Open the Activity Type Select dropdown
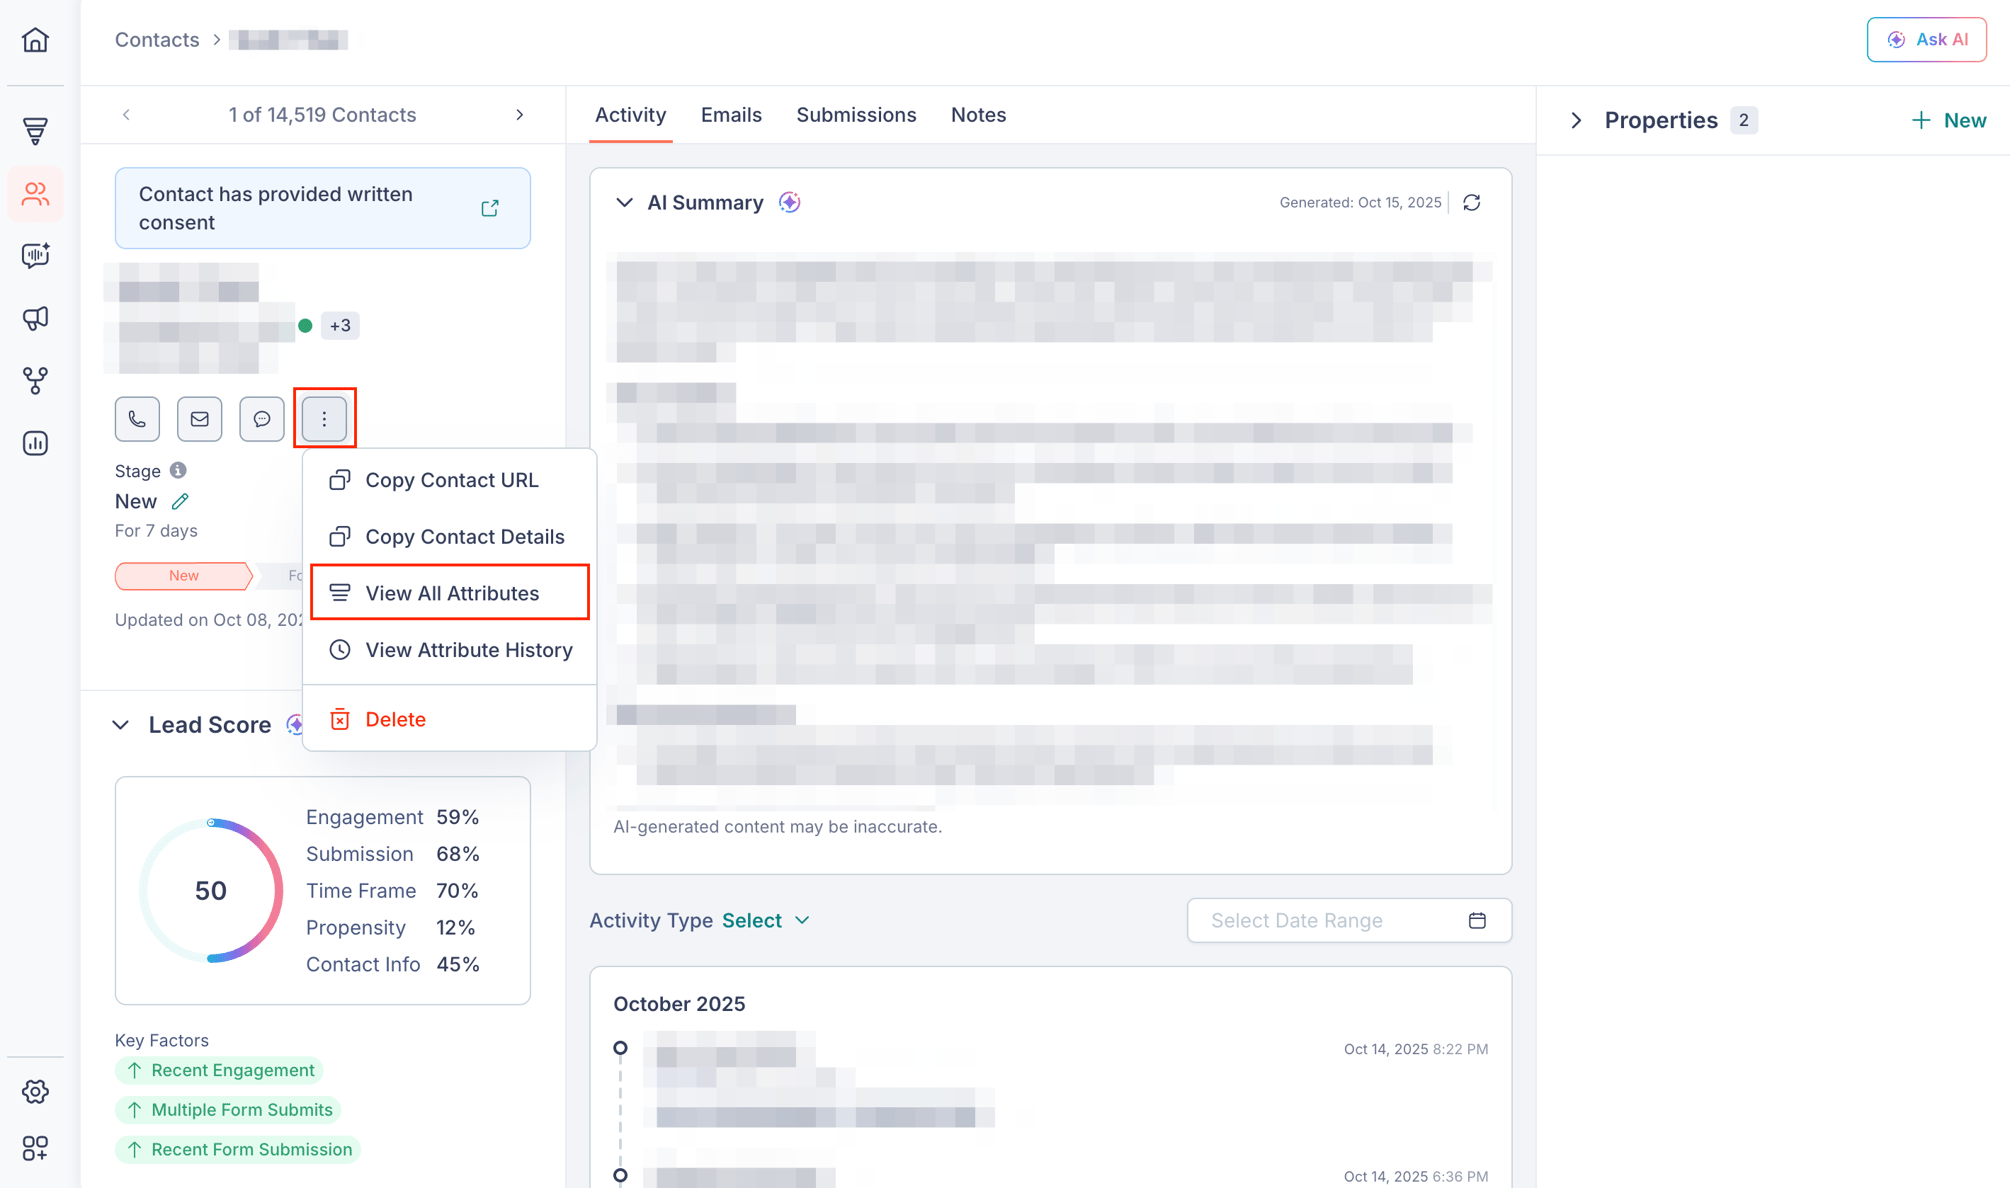 pyautogui.click(x=766, y=920)
